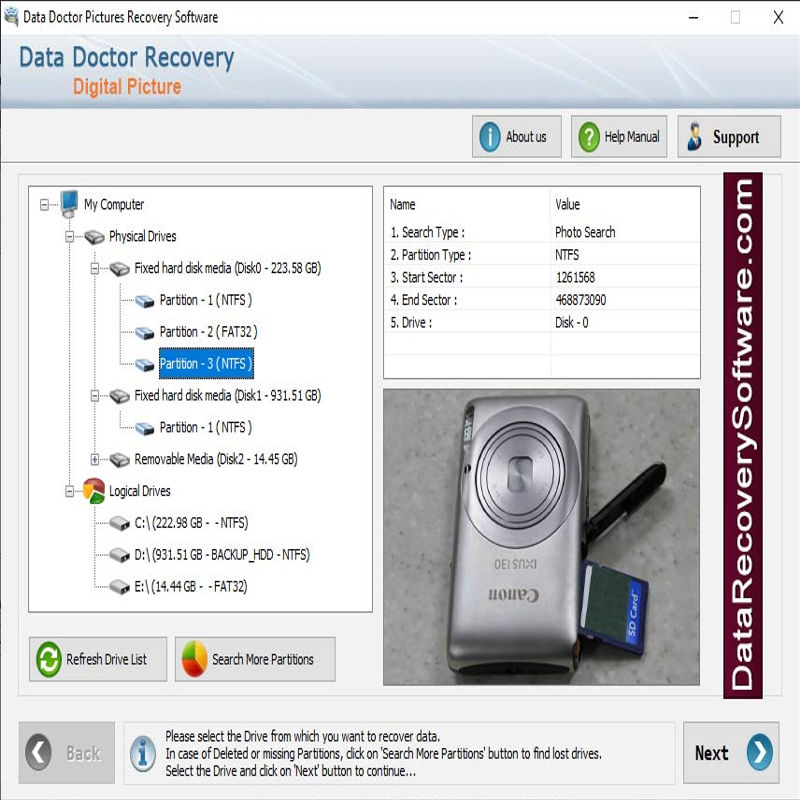Collapse the Disk1 - 931.51 GB node
The height and width of the screenshot is (800, 800).
pyautogui.click(x=95, y=396)
